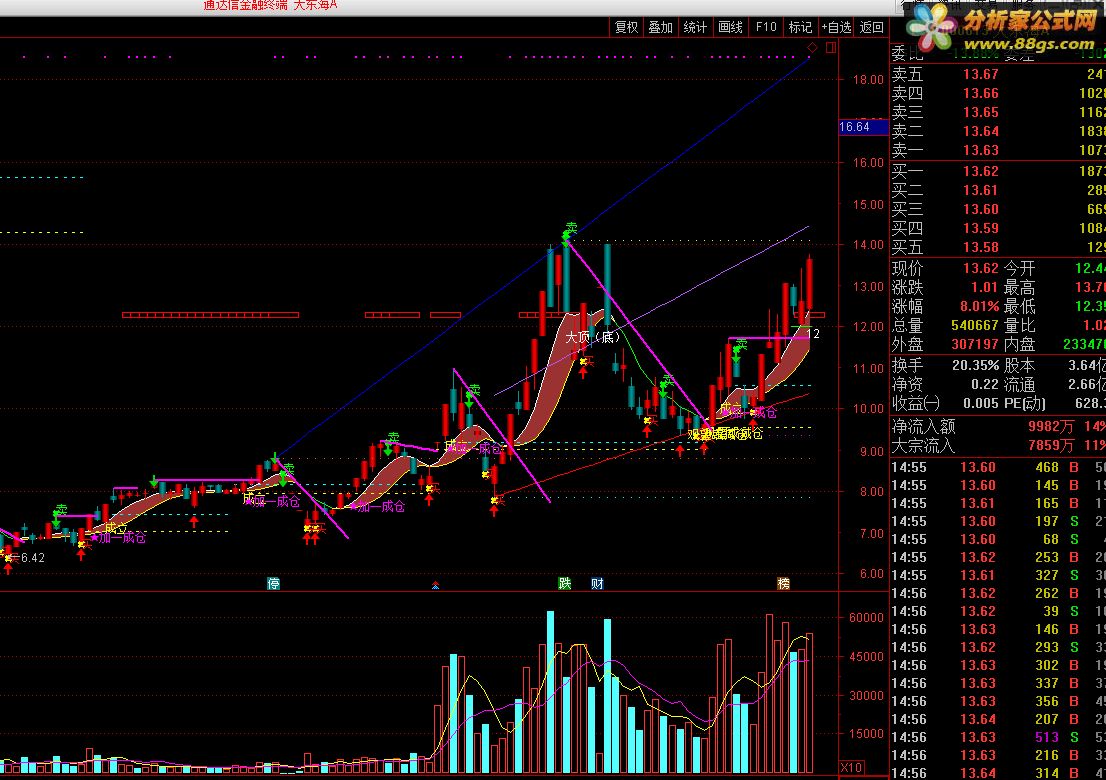
Task: Click the 涨跌 1.01 value
Action: 985,288
